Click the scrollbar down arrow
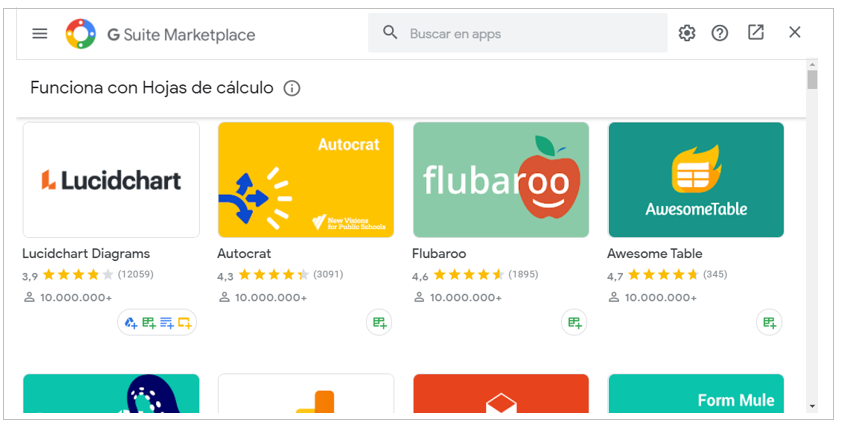This screenshot has width=842, height=428. (x=812, y=406)
